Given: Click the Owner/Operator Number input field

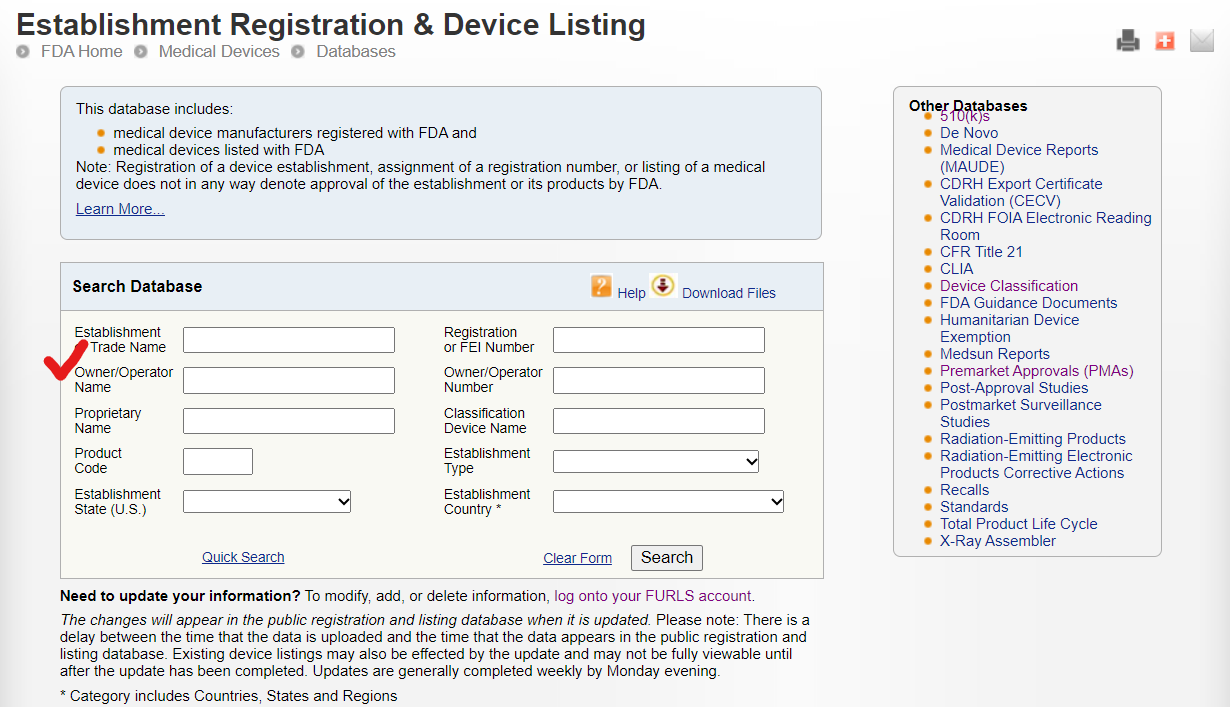Looking at the screenshot, I should (659, 380).
